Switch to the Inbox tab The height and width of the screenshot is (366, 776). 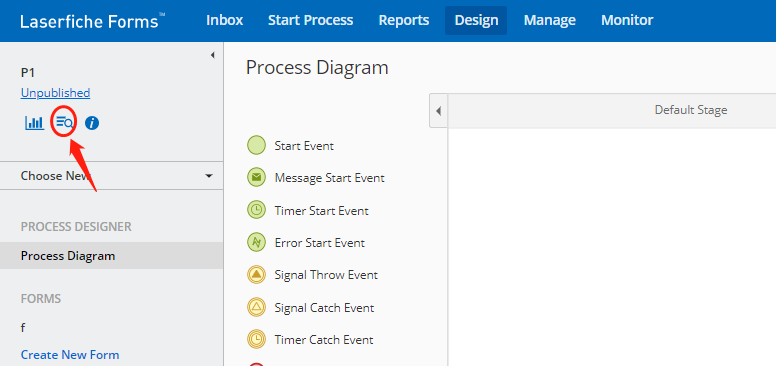[225, 20]
